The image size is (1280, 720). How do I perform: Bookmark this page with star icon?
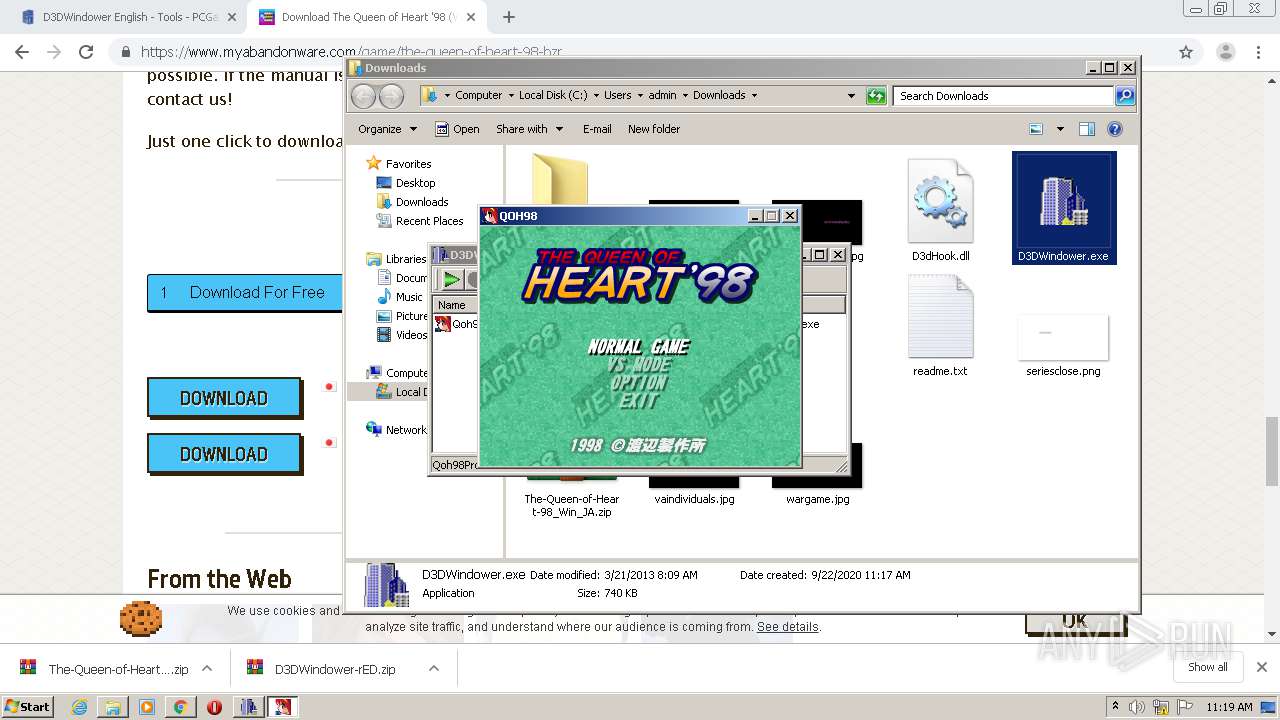(x=1186, y=52)
